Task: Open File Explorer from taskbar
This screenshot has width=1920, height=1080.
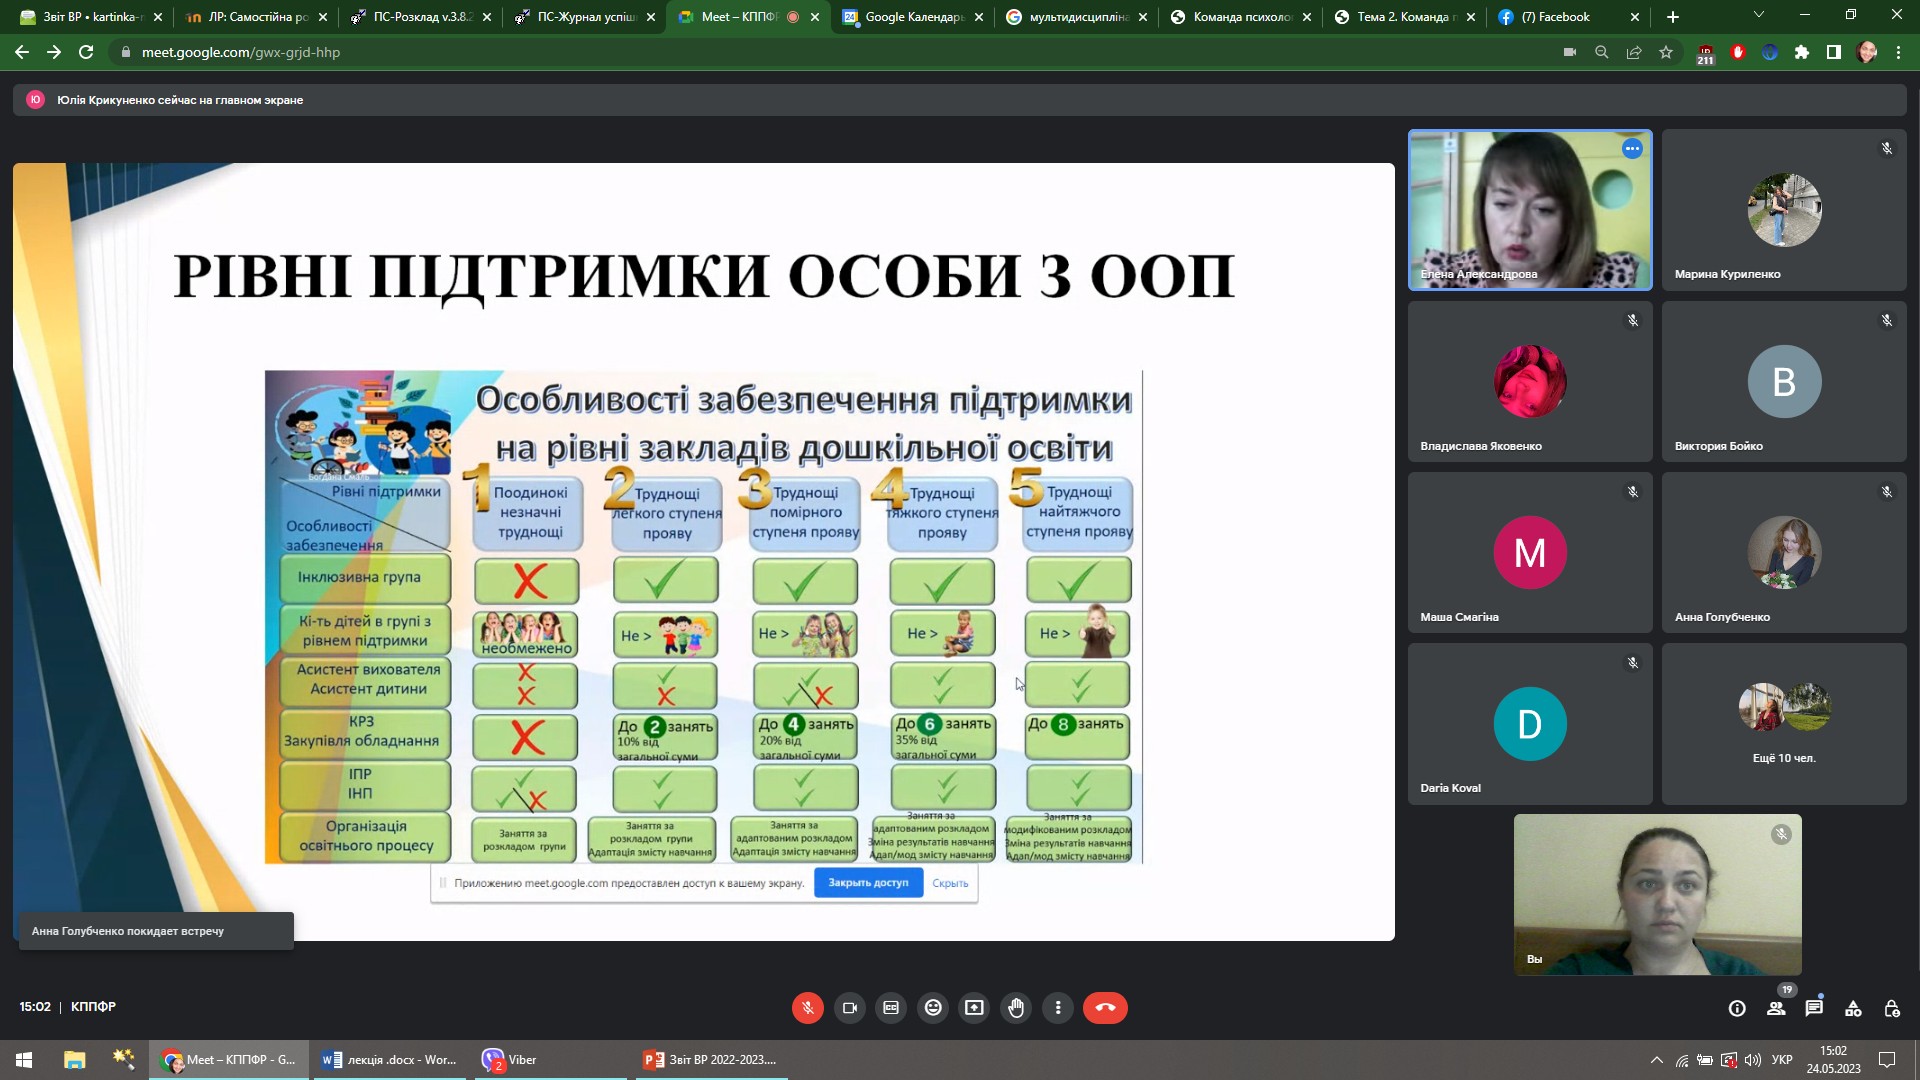Action: pyautogui.click(x=74, y=1060)
